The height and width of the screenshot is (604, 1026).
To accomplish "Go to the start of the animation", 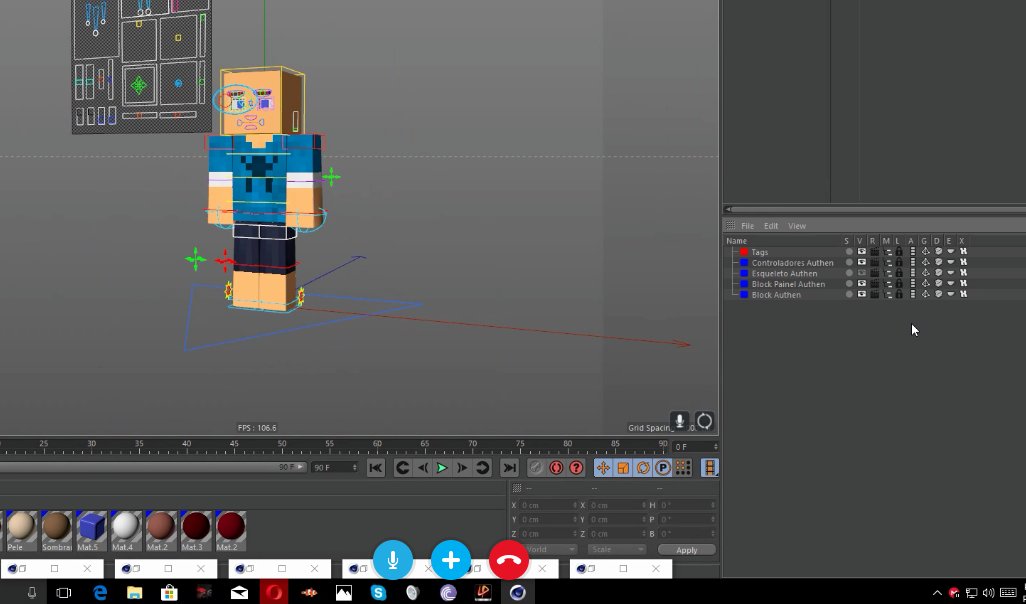I will pos(376,467).
